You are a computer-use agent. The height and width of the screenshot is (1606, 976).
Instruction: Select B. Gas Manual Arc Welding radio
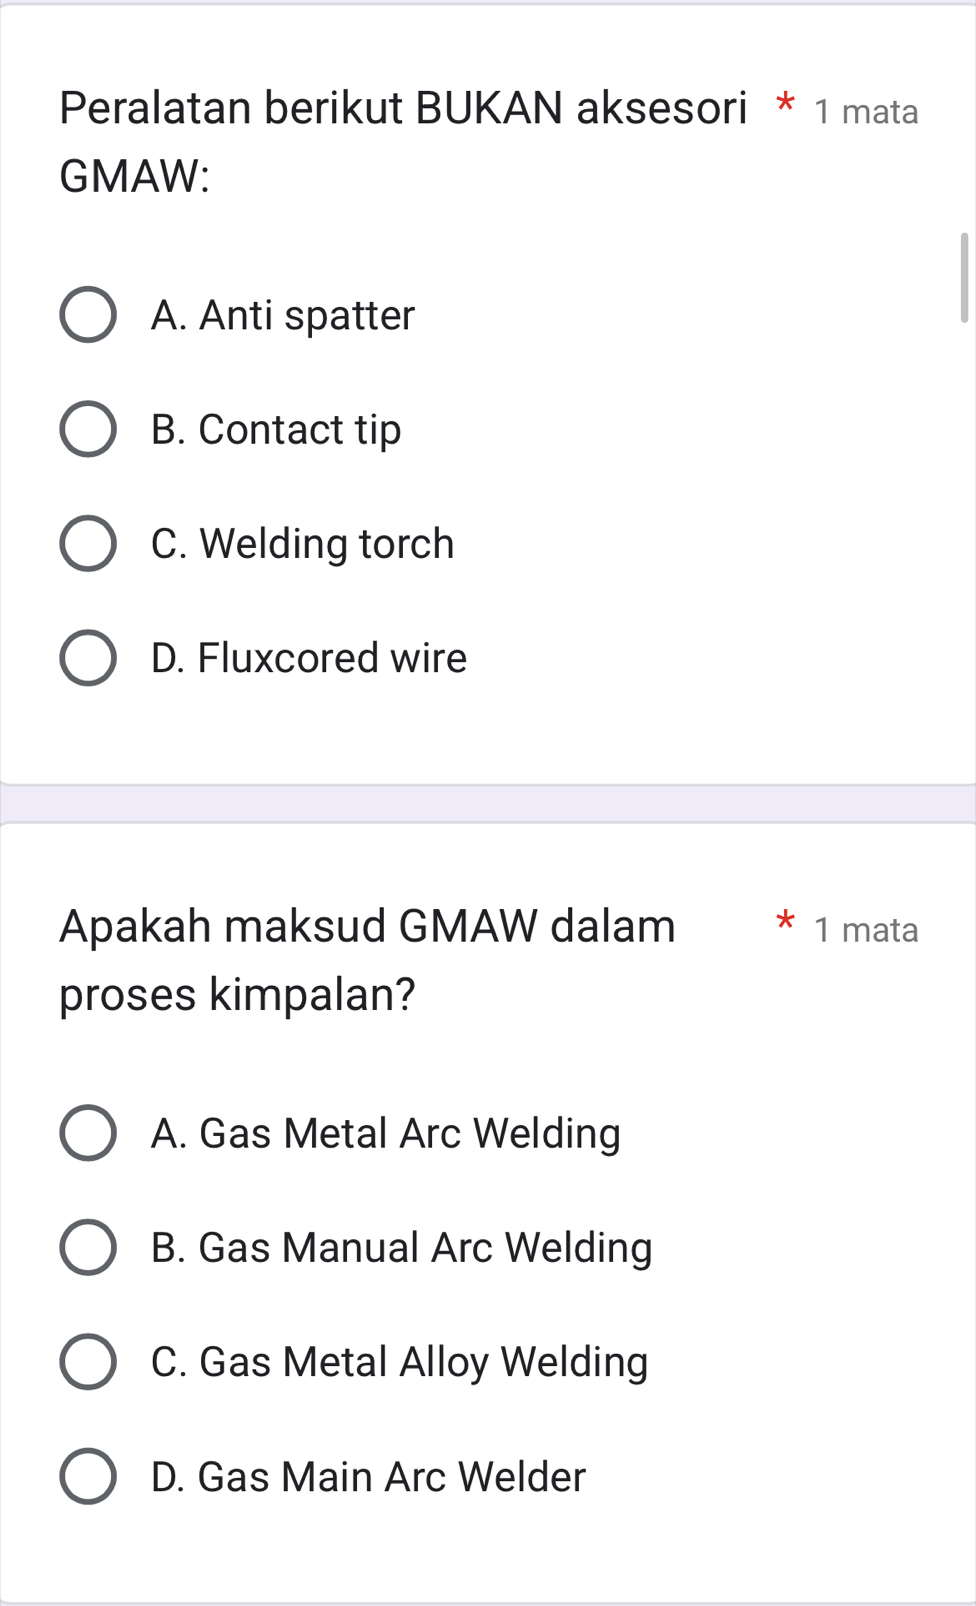coord(88,1248)
